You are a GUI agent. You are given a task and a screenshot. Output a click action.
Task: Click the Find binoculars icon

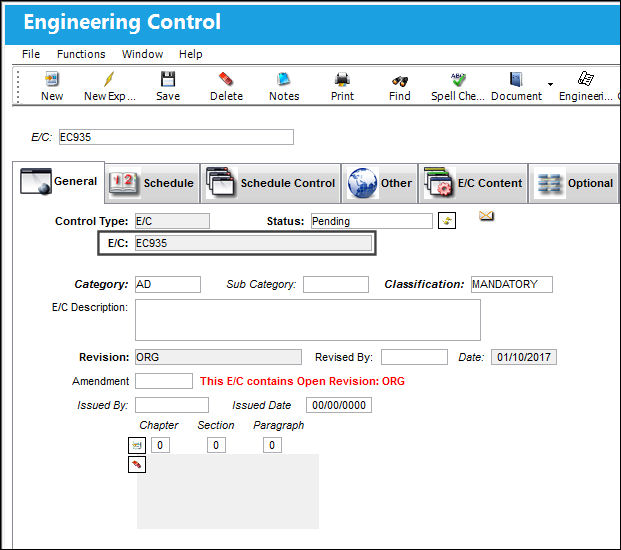pos(400,81)
